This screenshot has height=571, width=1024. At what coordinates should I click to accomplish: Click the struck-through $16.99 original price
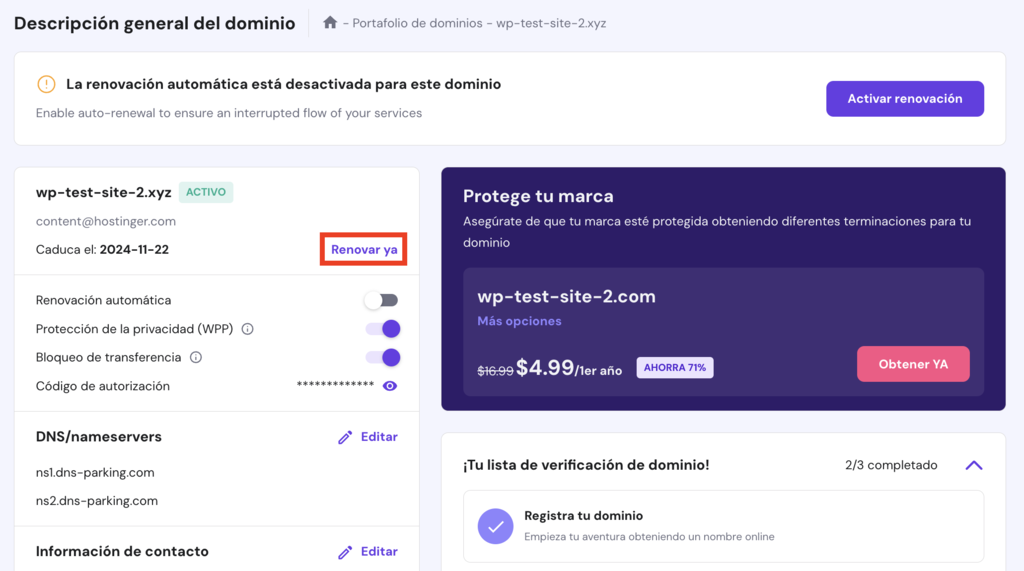(x=495, y=371)
